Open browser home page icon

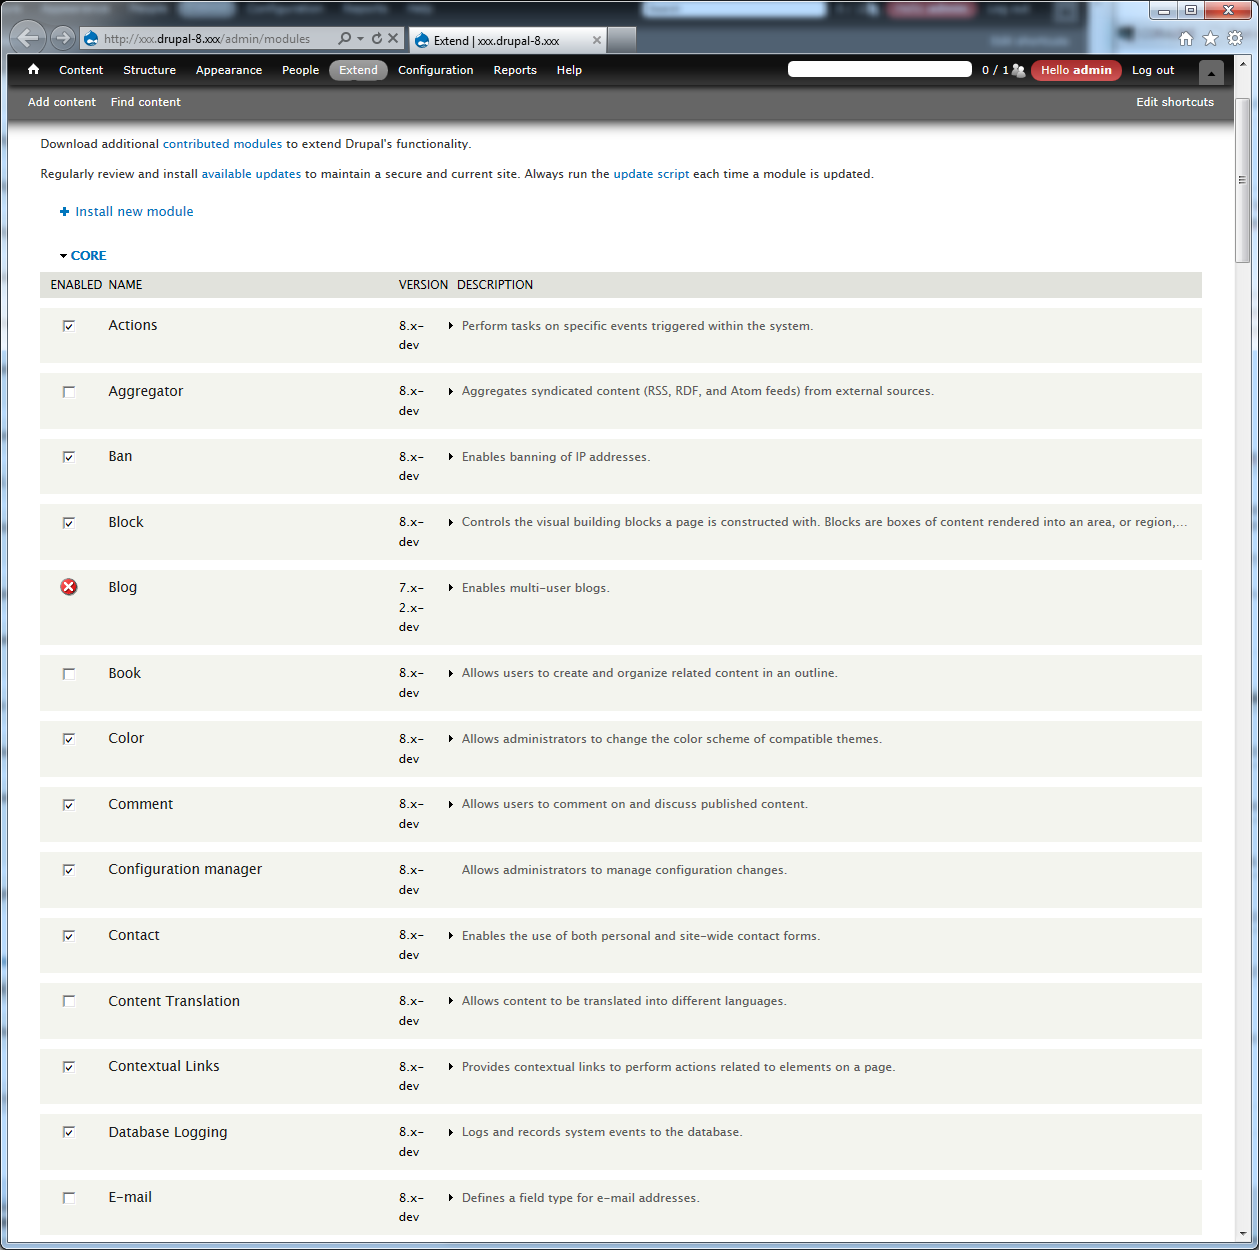pyautogui.click(x=1186, y=38)
